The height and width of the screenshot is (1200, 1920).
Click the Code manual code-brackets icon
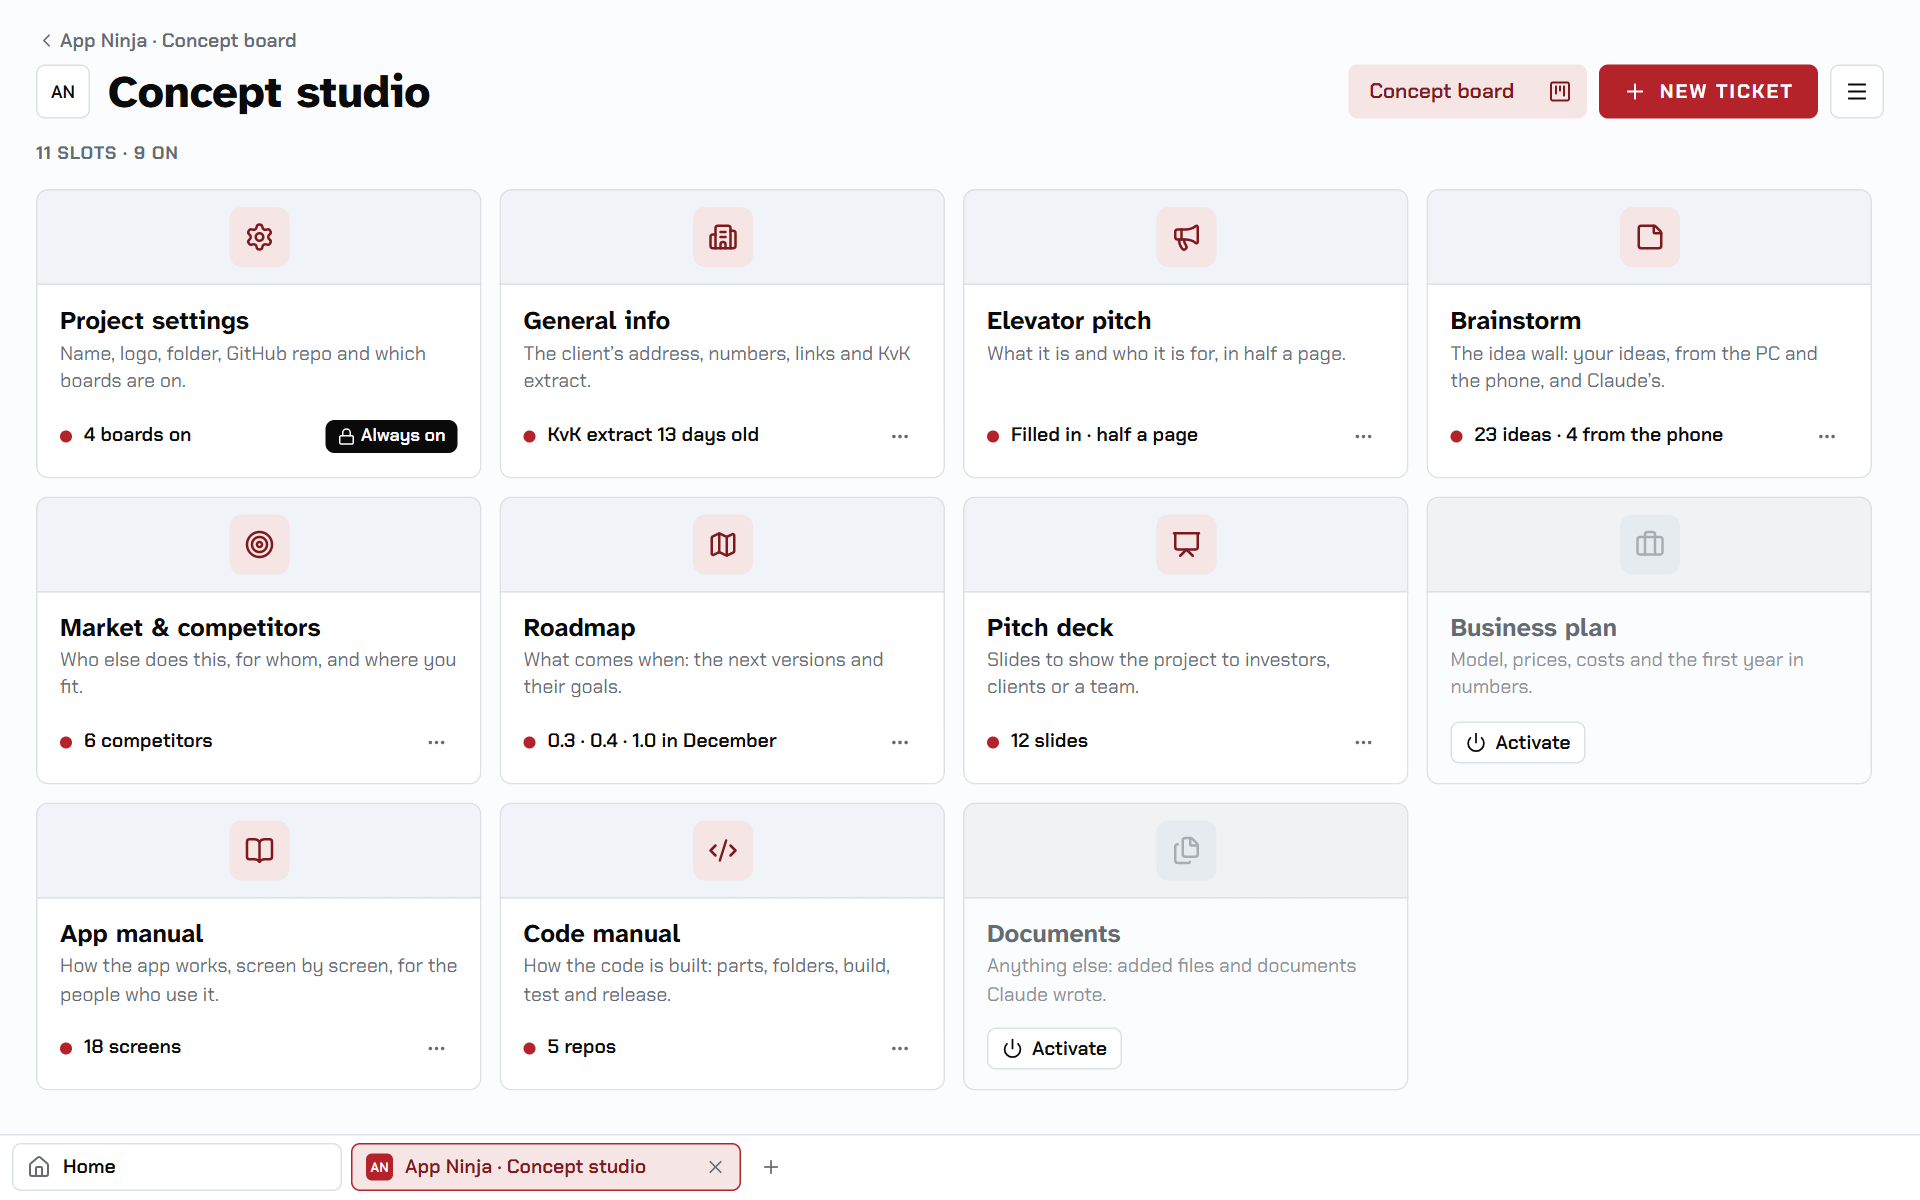pos(723,850)
